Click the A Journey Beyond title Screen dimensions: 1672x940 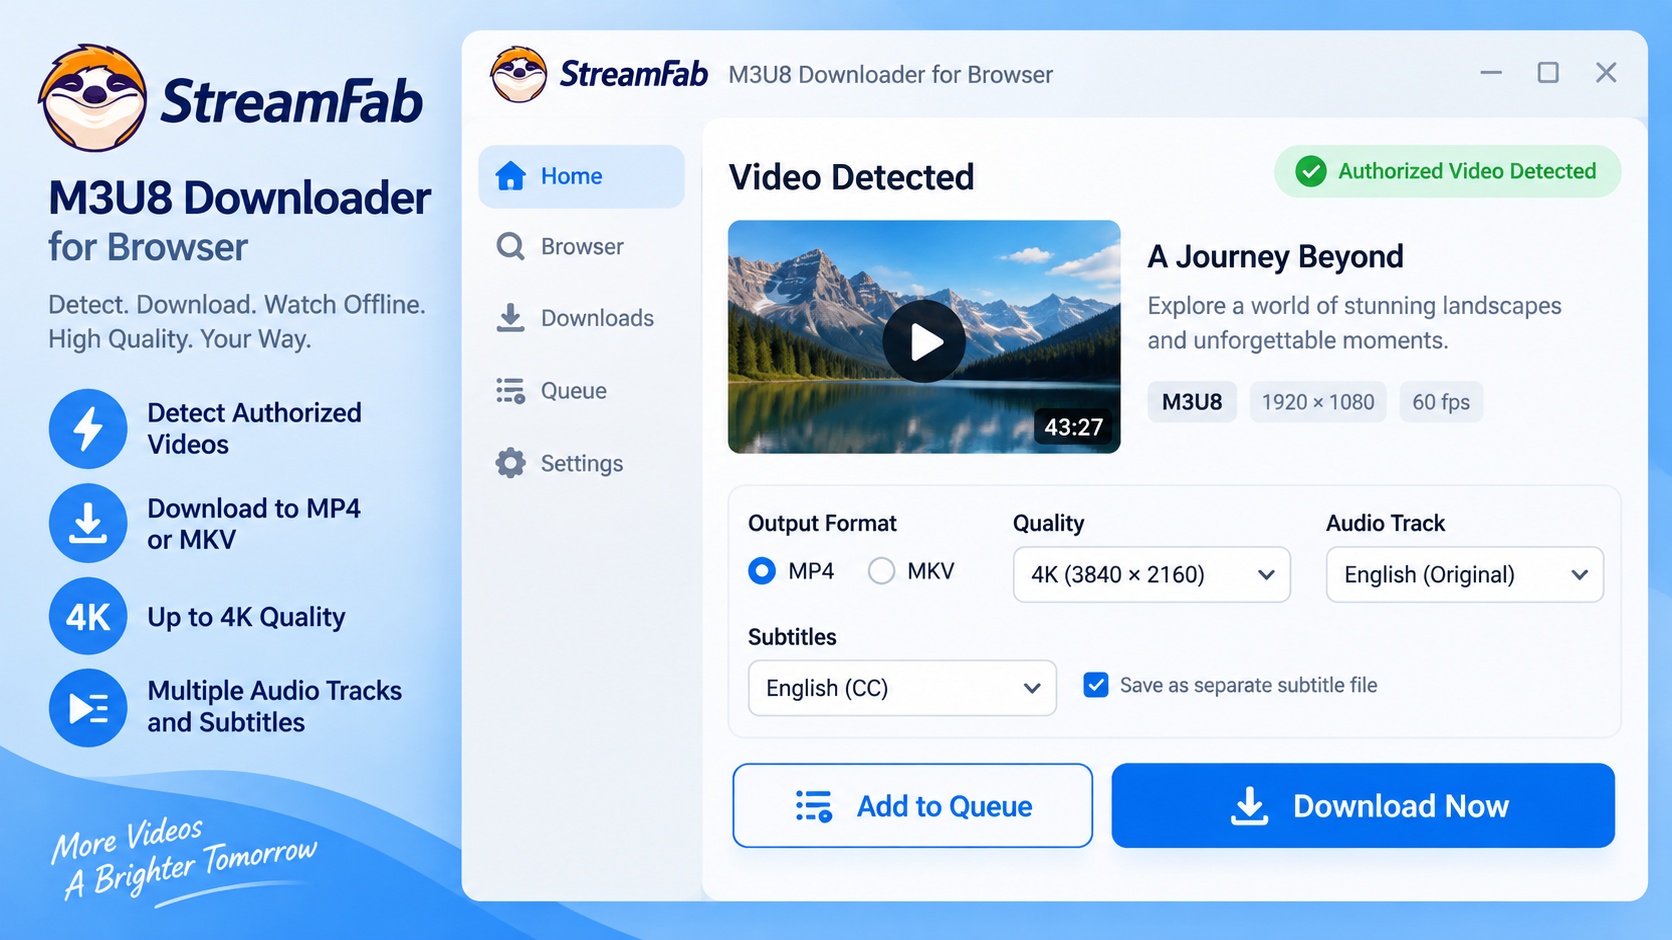(1275, 257)
